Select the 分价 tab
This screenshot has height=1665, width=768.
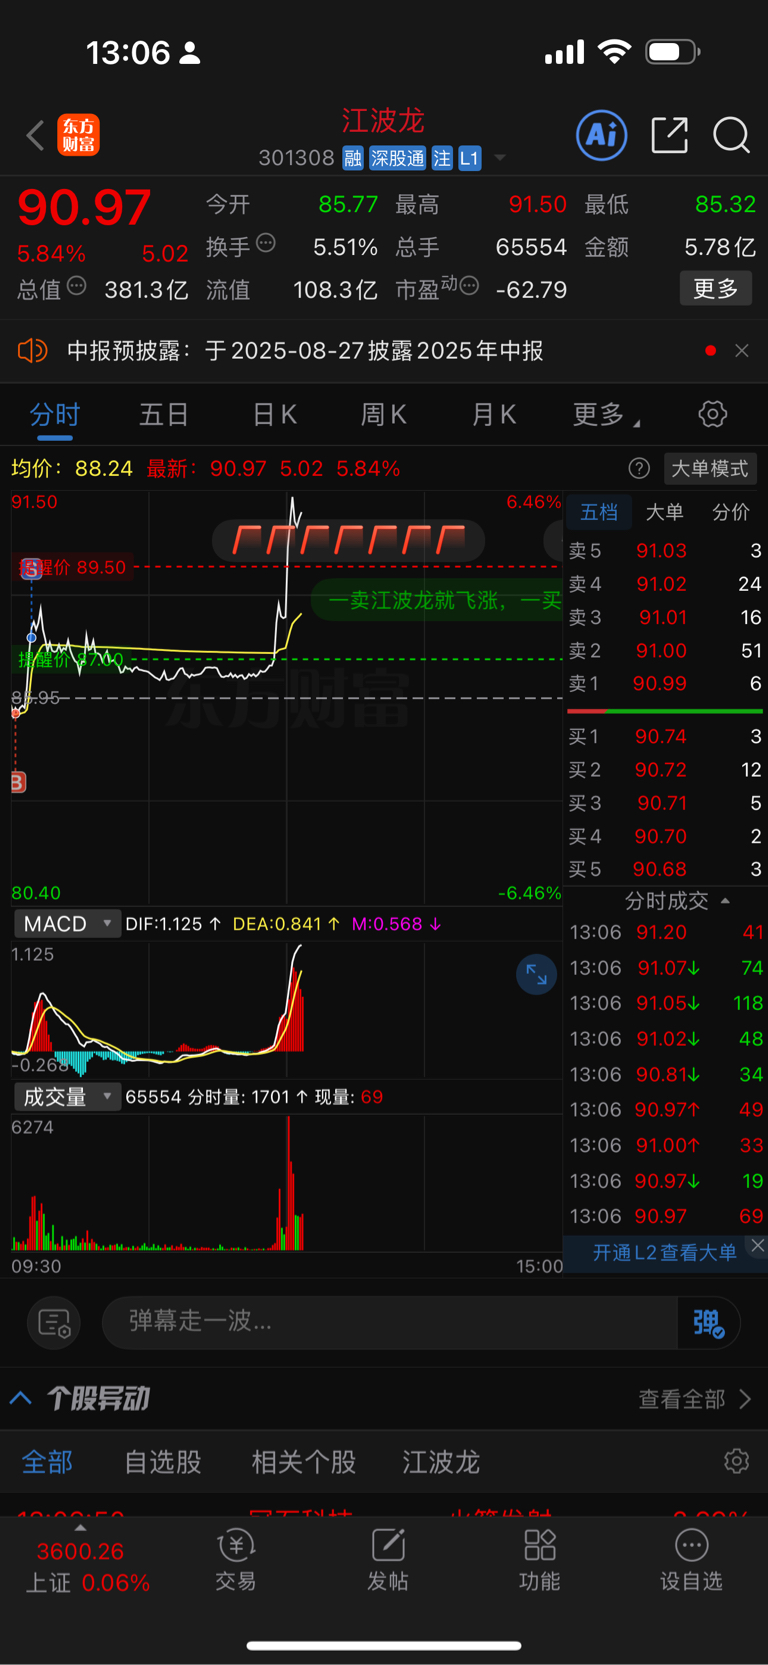tap(731, 512)
